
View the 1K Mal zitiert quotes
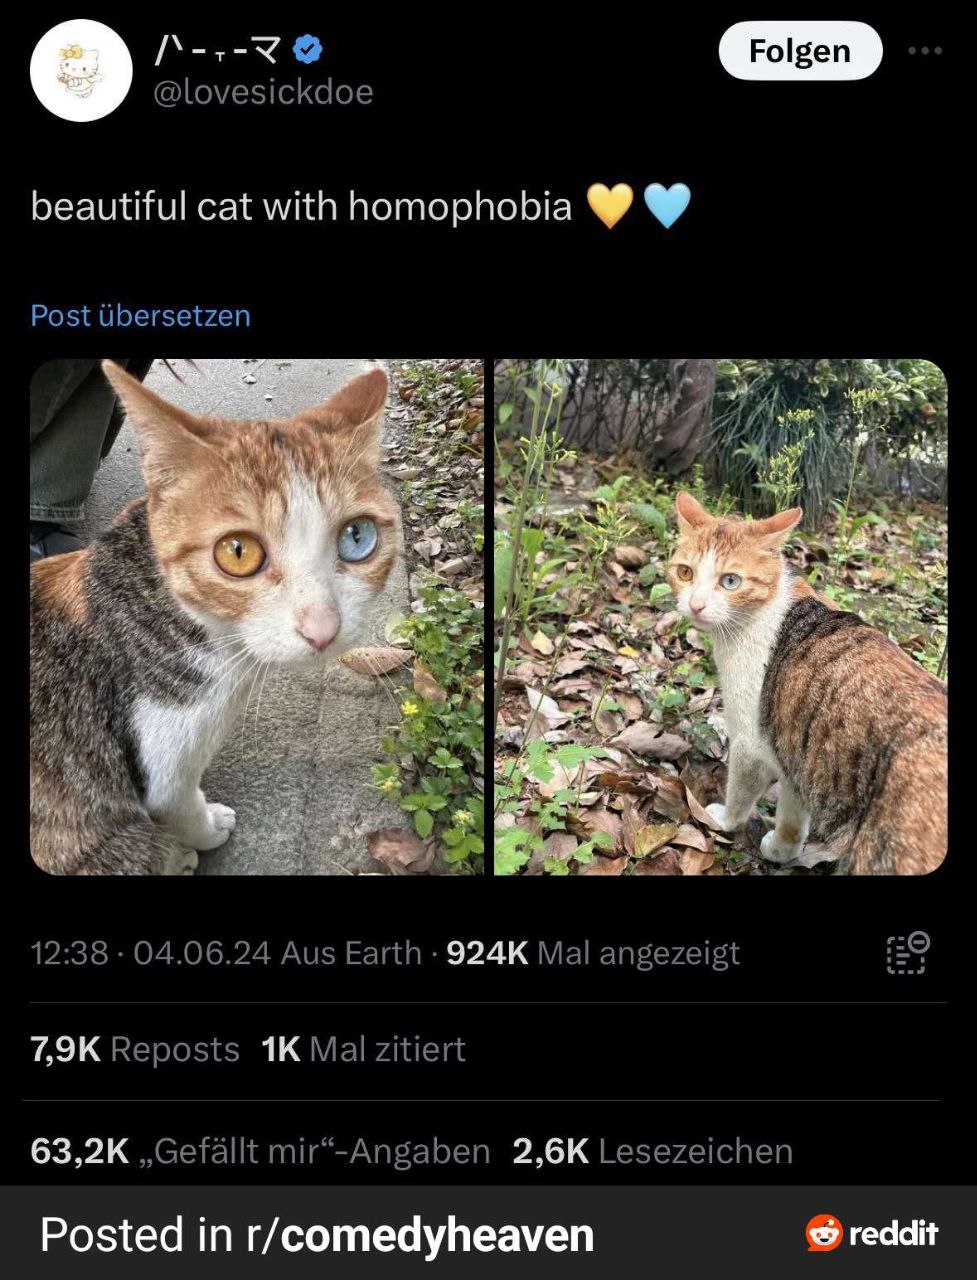click(363, 1049)
